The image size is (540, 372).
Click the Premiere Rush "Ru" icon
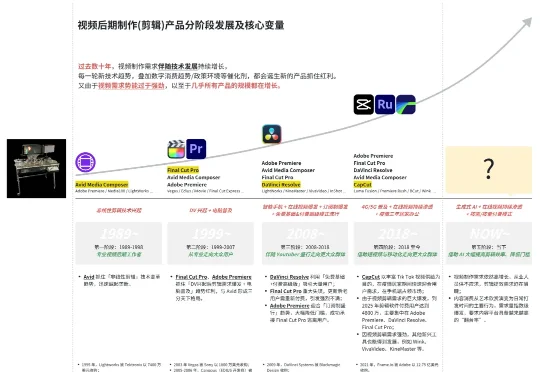(x=385, y=104)
